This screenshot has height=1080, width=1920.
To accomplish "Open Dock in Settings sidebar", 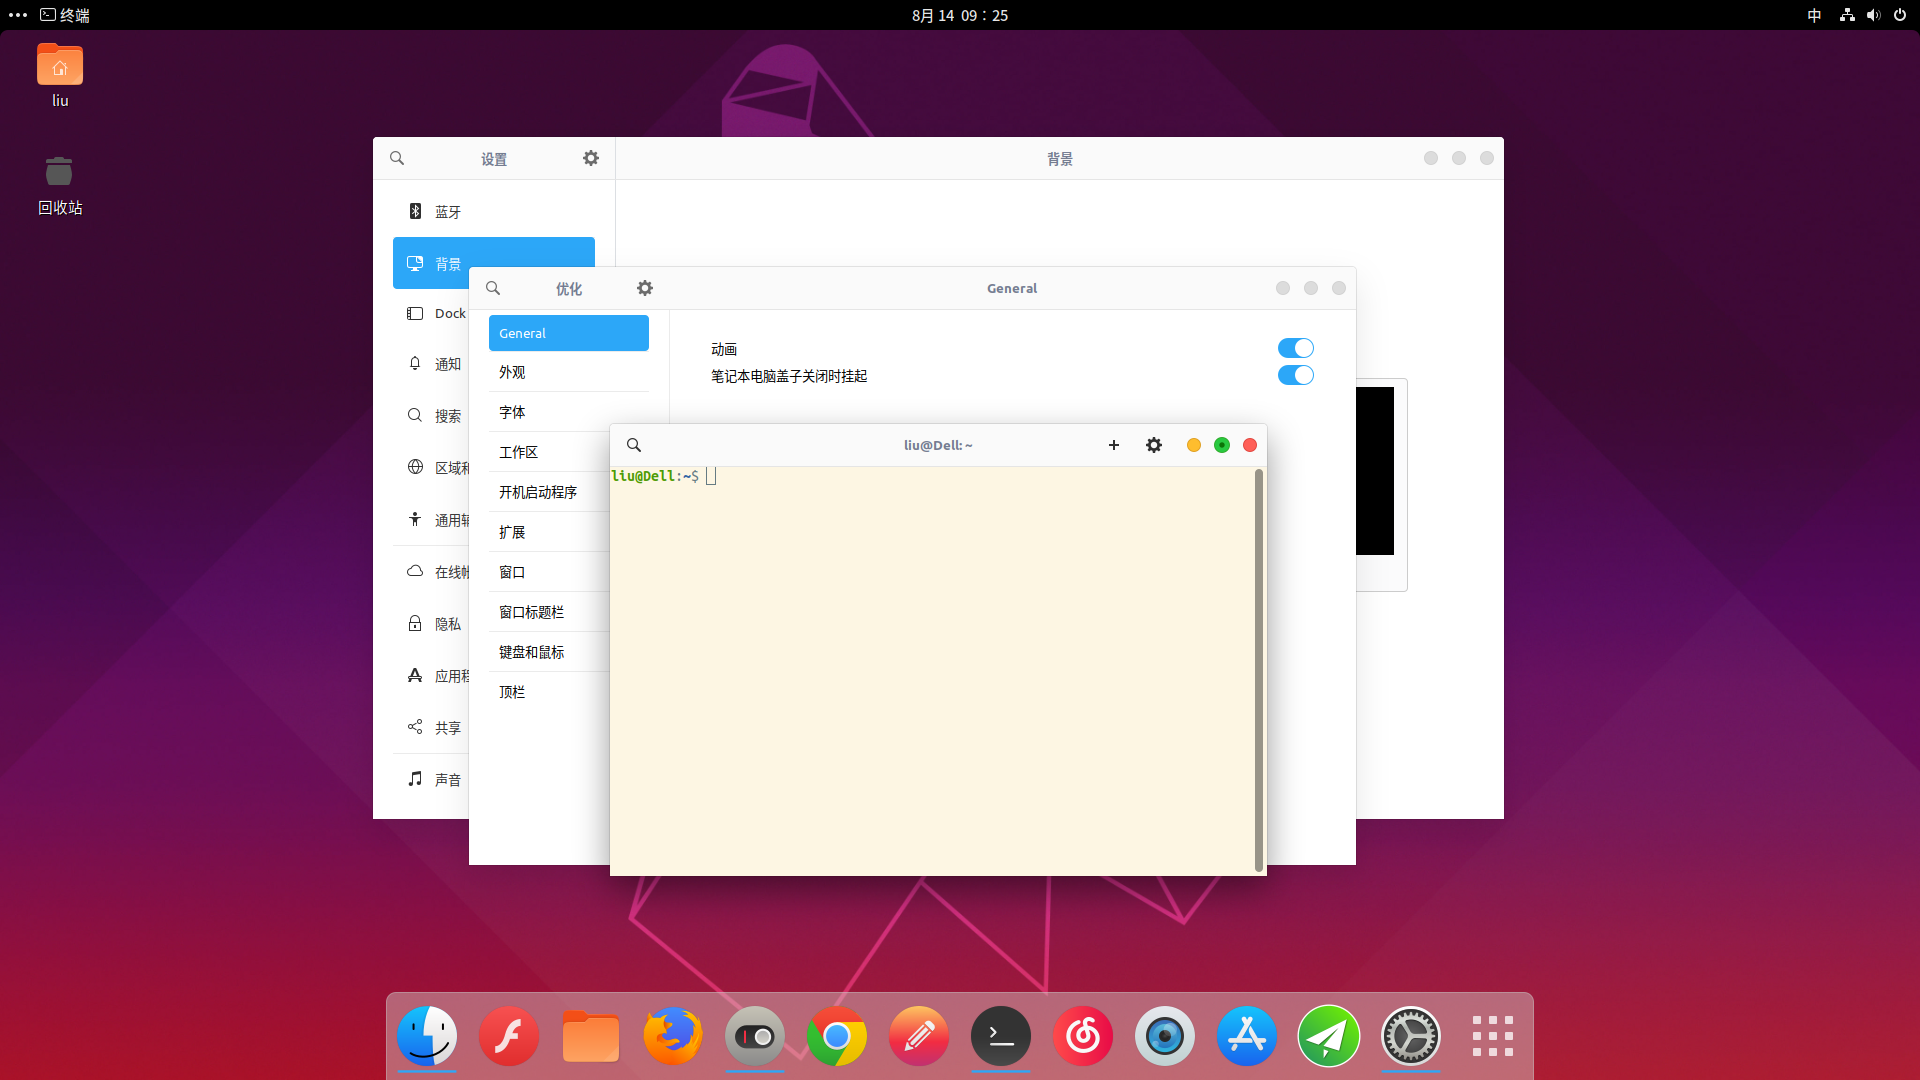I will (431, 314).
